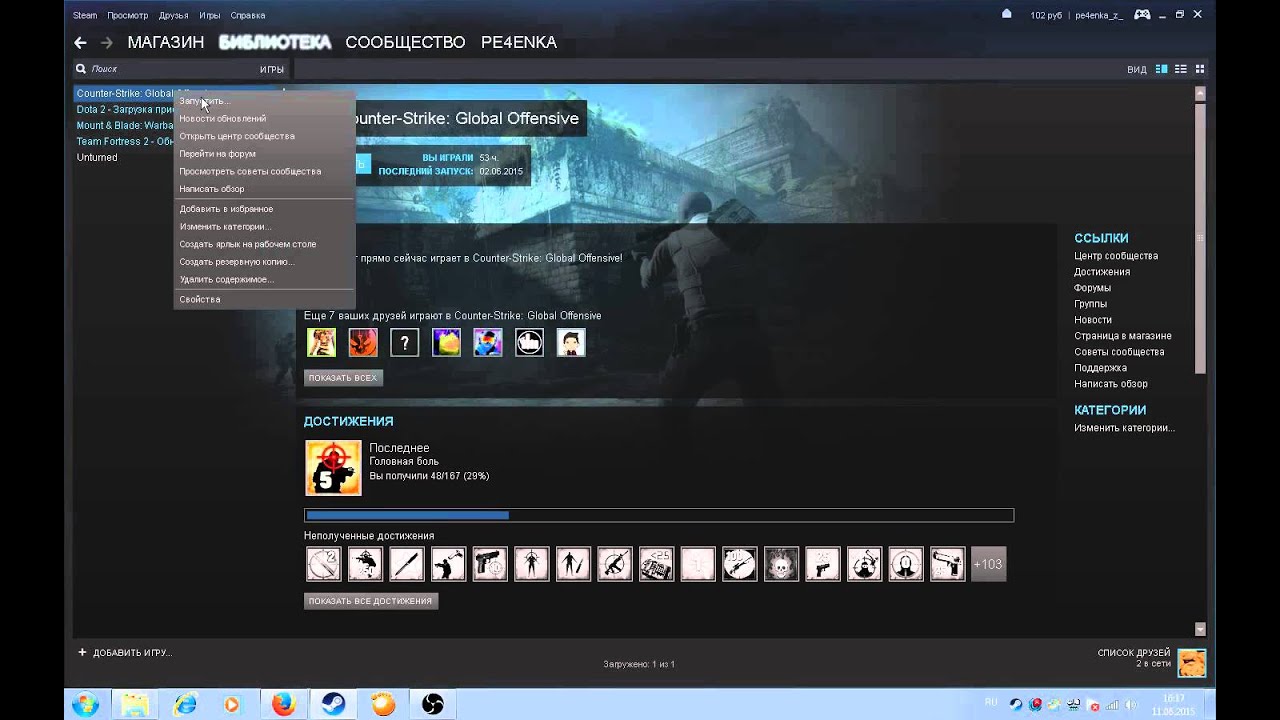Open the inbox notifications envelope icon
Viewport: 1280px width, 720px height.
[1007, 14]
